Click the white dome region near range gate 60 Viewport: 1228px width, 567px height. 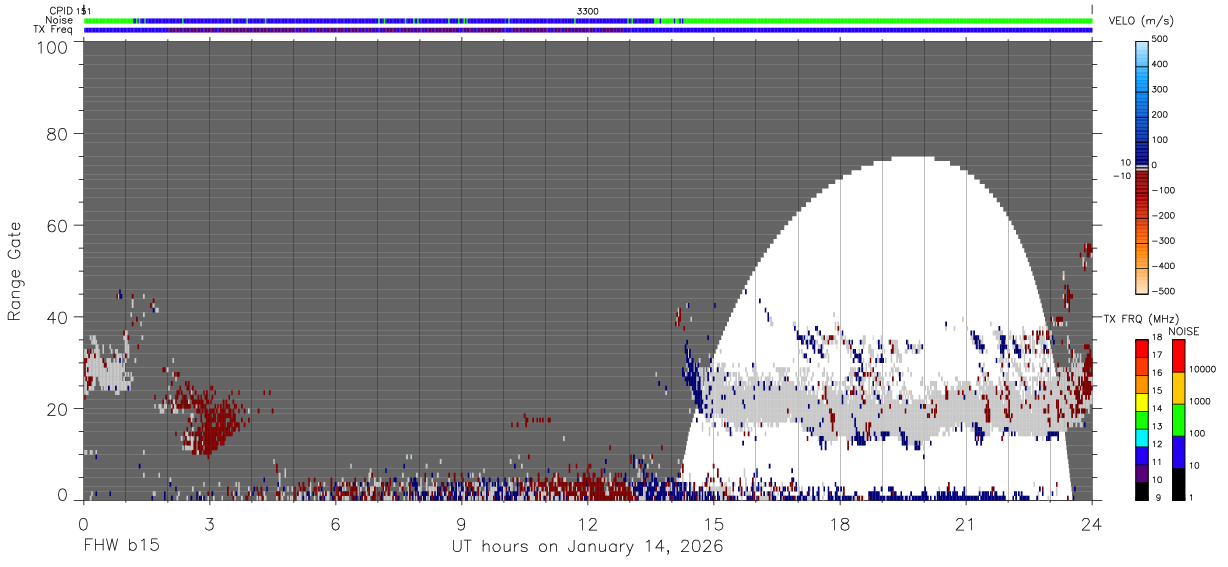[905, 225]
